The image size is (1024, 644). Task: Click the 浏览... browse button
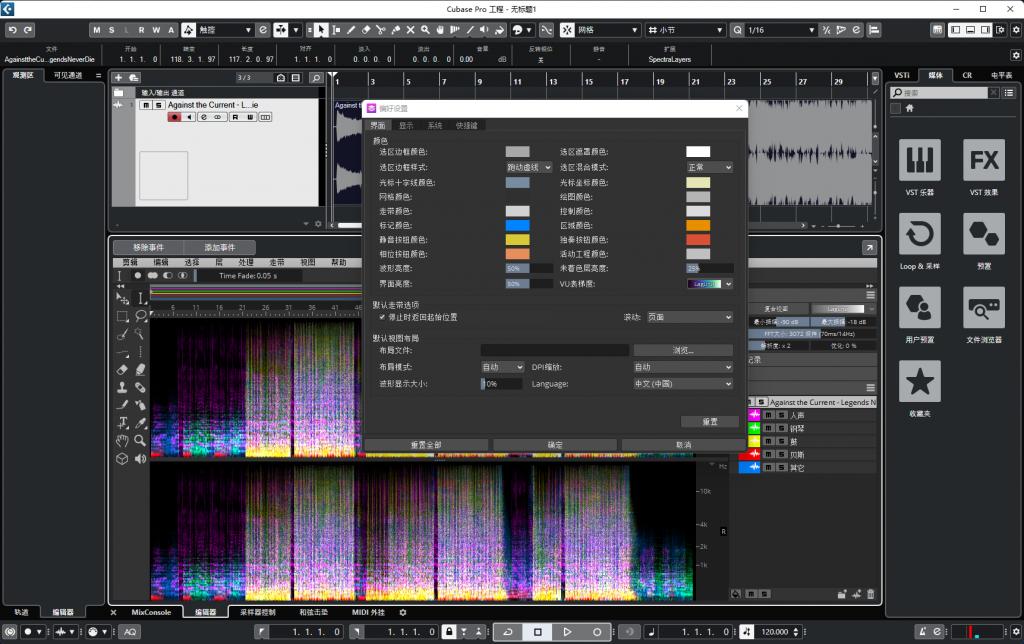[683, 351]
